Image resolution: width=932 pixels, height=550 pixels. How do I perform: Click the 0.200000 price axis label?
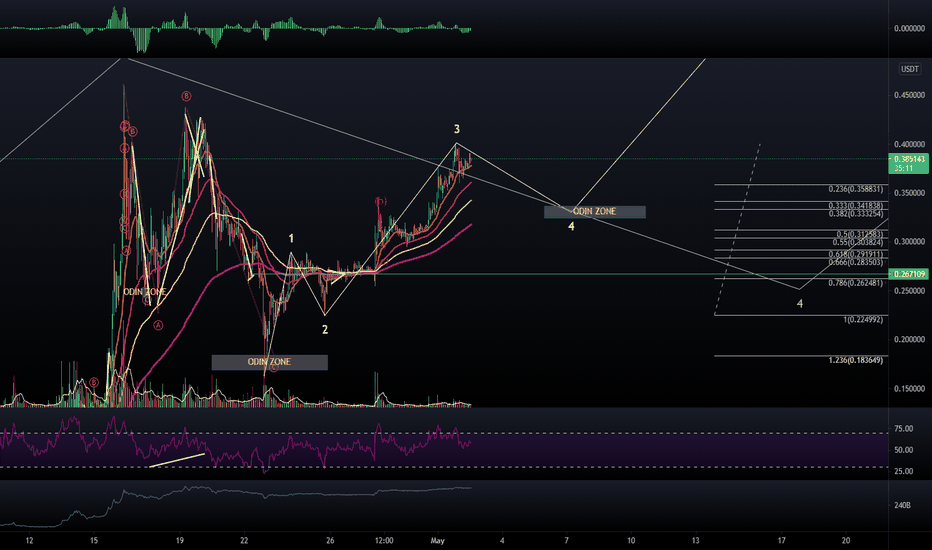909,340
